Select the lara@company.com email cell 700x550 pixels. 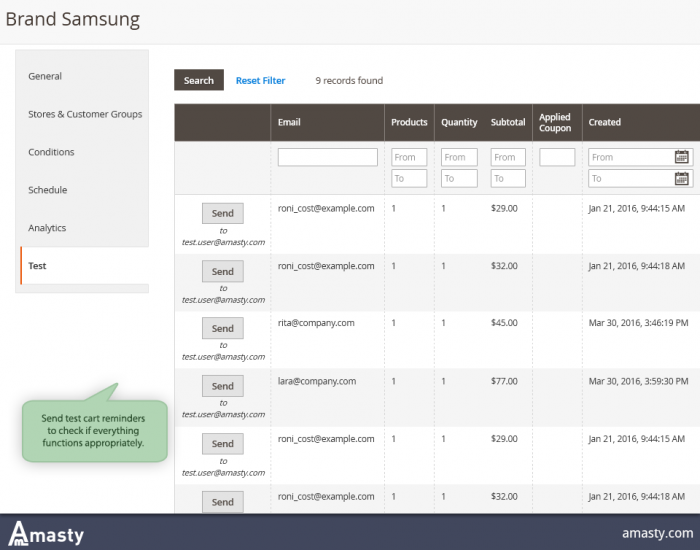coord(317,381)
